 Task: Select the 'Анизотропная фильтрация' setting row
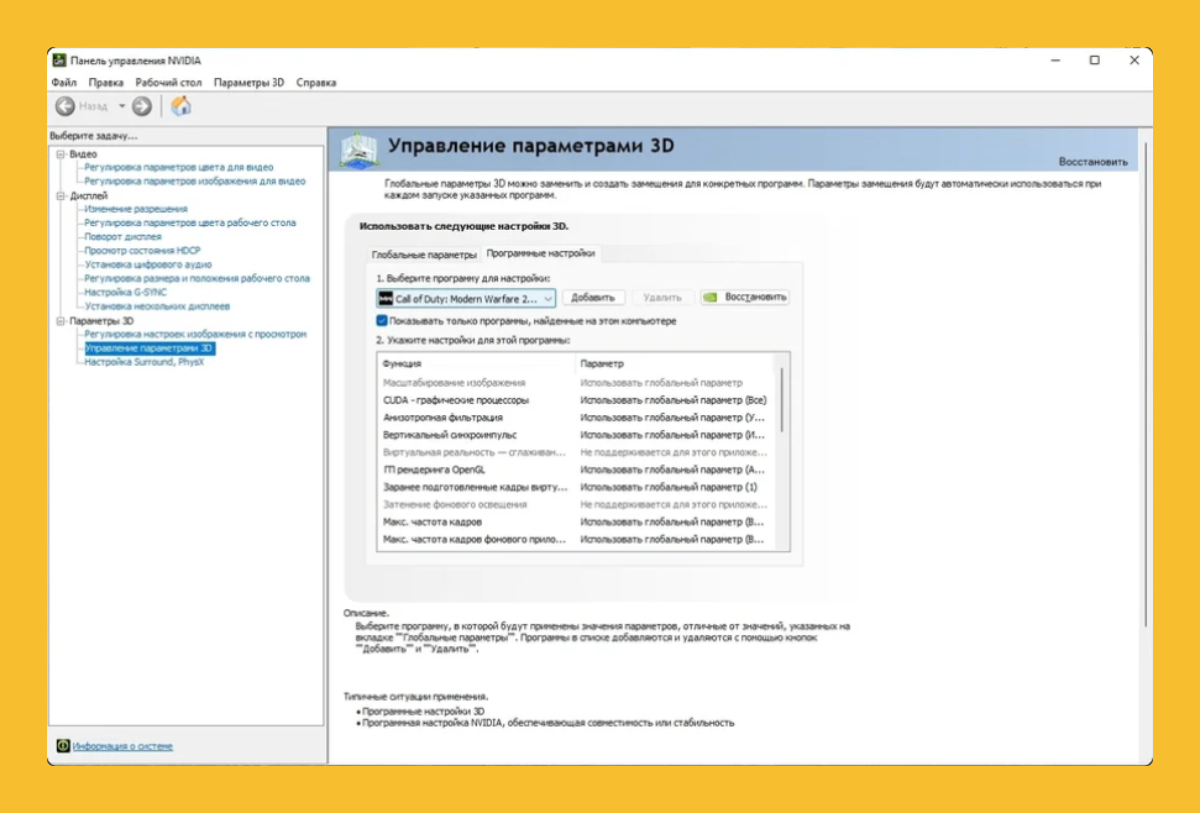(577, 417)
